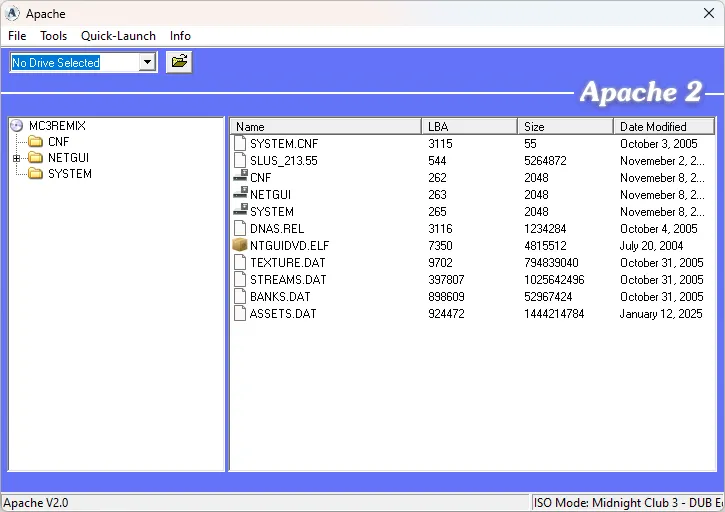Image resolution: width=725 pixels, height=512 pixels.
Task: Click the 'Apache V2.0' status bar text
Action: [x=36, y=503]
